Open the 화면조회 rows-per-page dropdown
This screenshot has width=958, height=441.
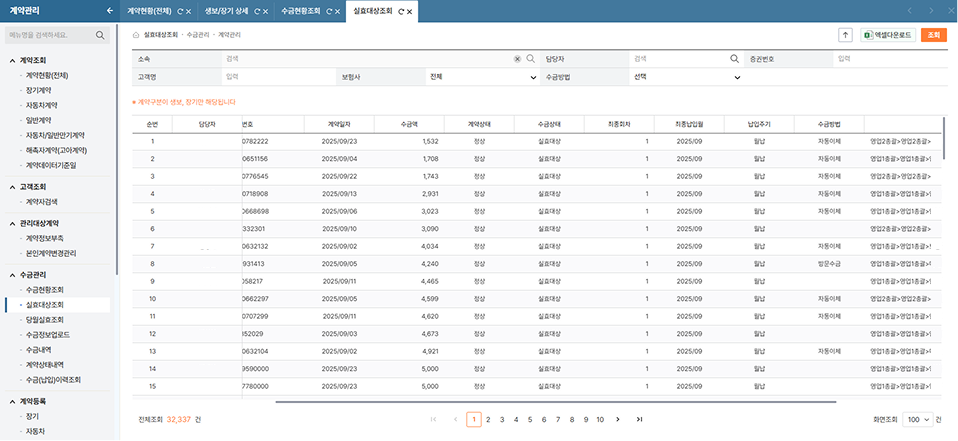coord(915,419)
